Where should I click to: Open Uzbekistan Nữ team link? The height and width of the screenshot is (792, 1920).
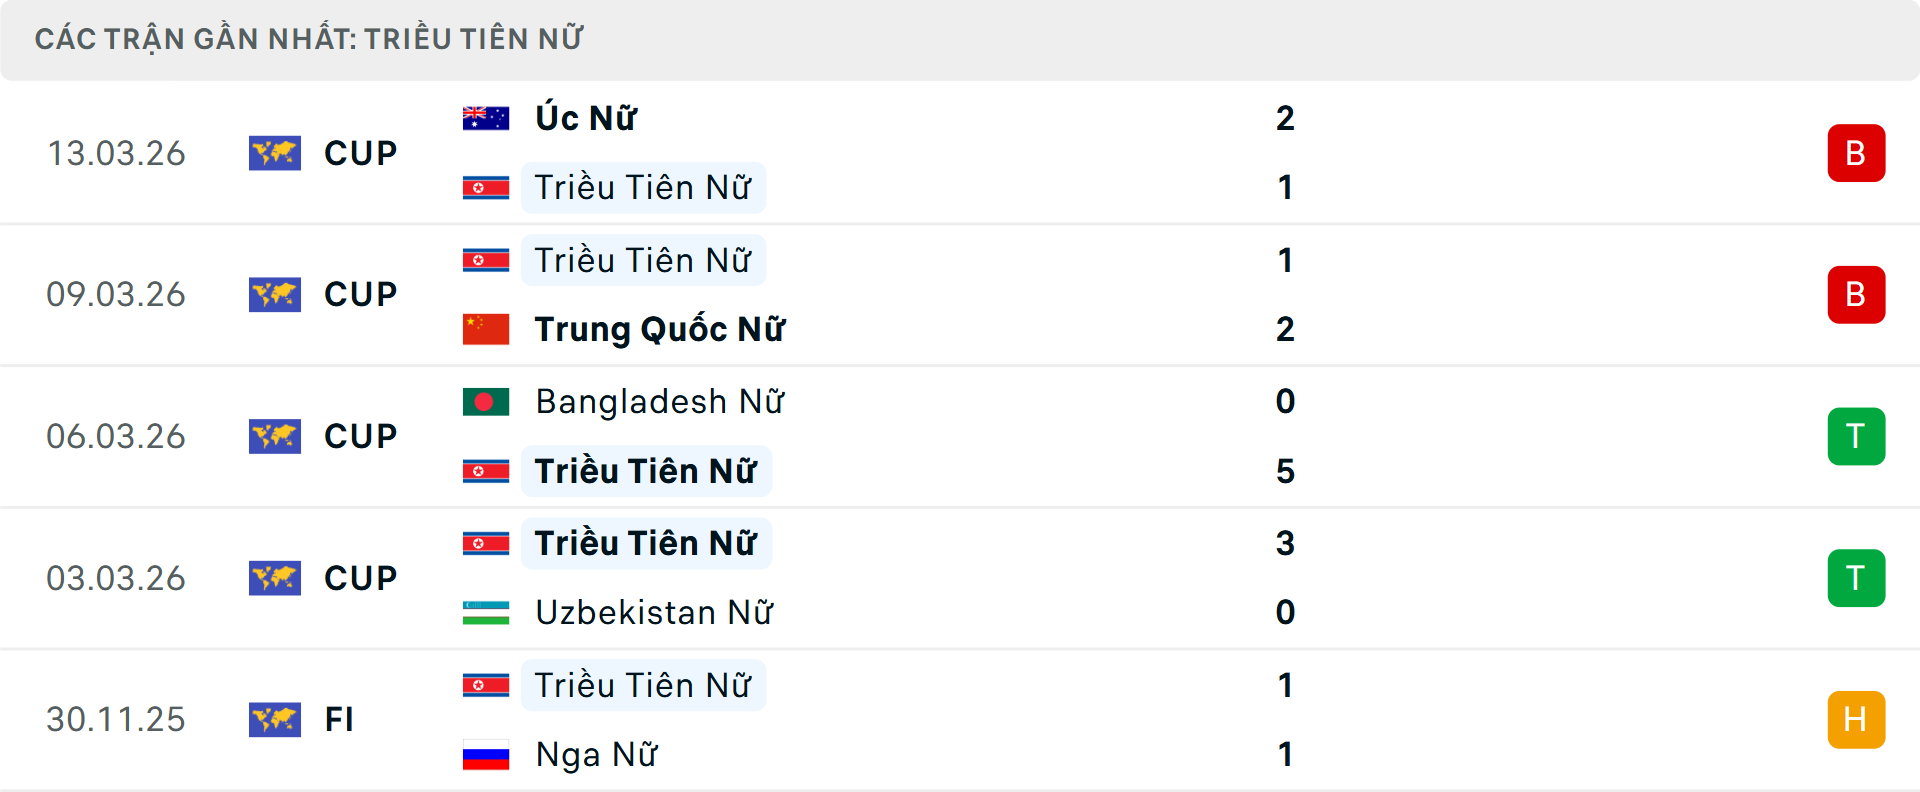point(654,612)
